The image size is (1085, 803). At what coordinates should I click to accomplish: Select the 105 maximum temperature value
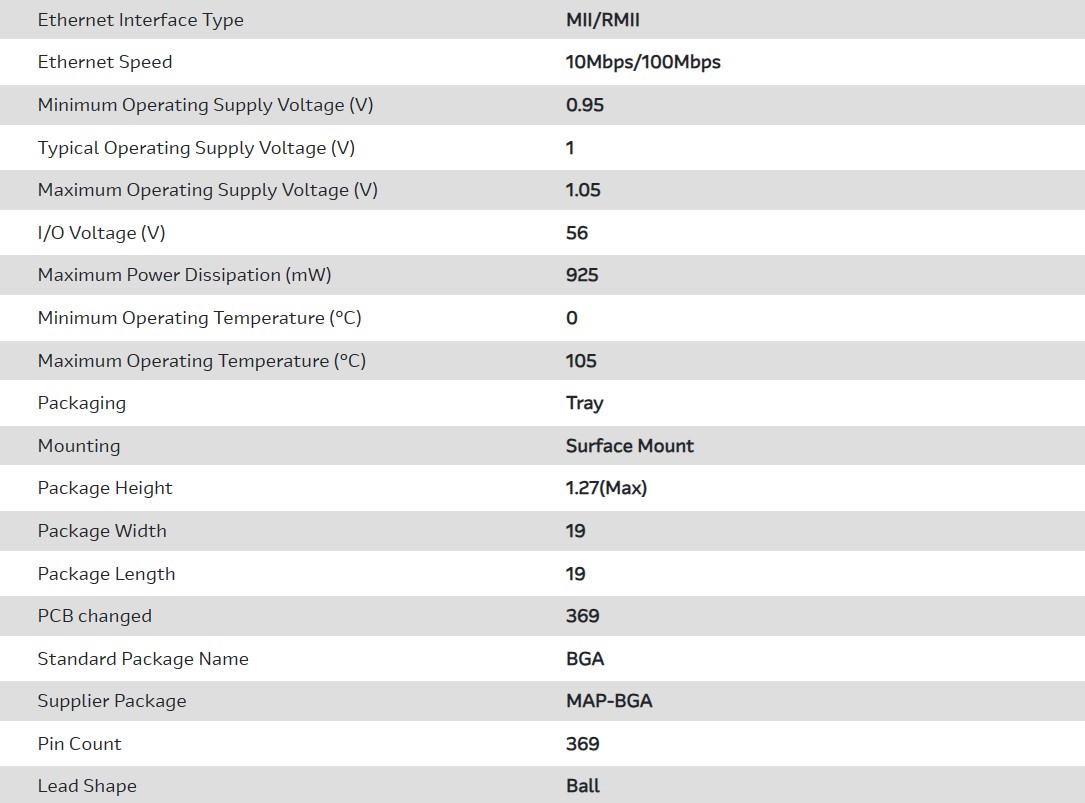581,361
